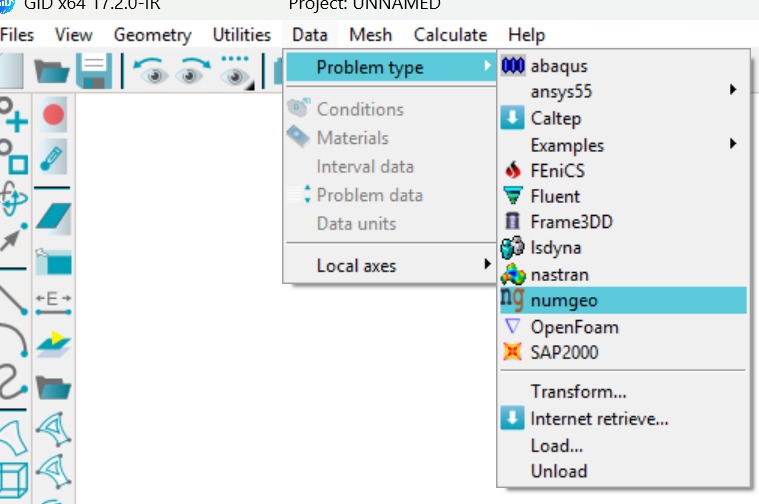This screenshot has height=504, width=759.
Task: Click the Unload option
Action: pyautogui.click(x=559, y=471)
